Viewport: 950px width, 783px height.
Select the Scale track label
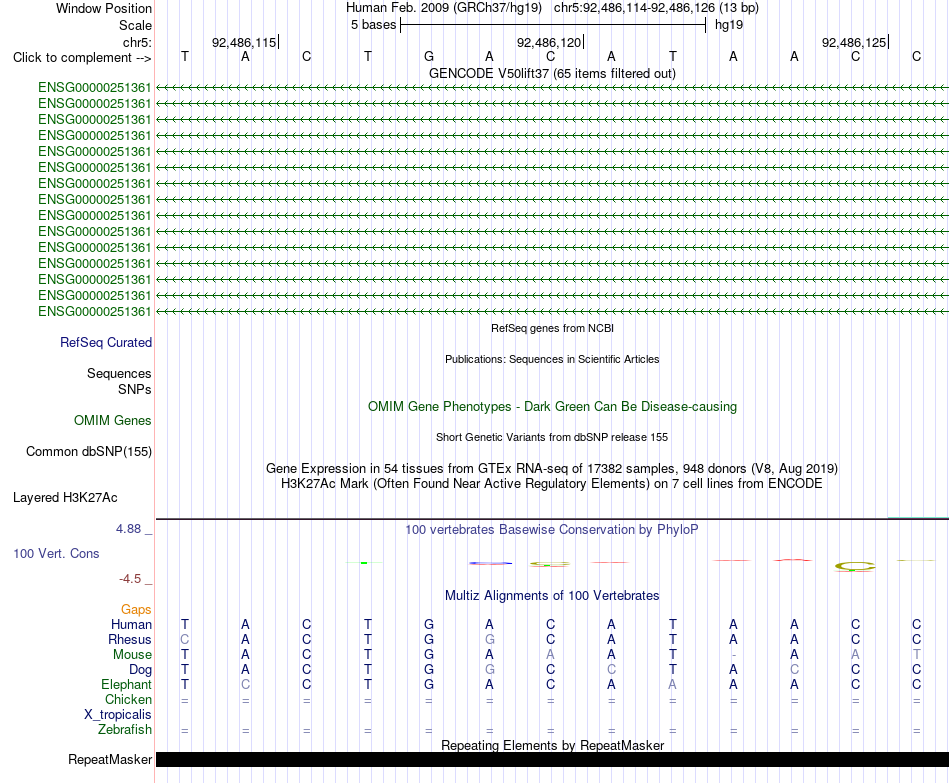(x=135, y=25)
